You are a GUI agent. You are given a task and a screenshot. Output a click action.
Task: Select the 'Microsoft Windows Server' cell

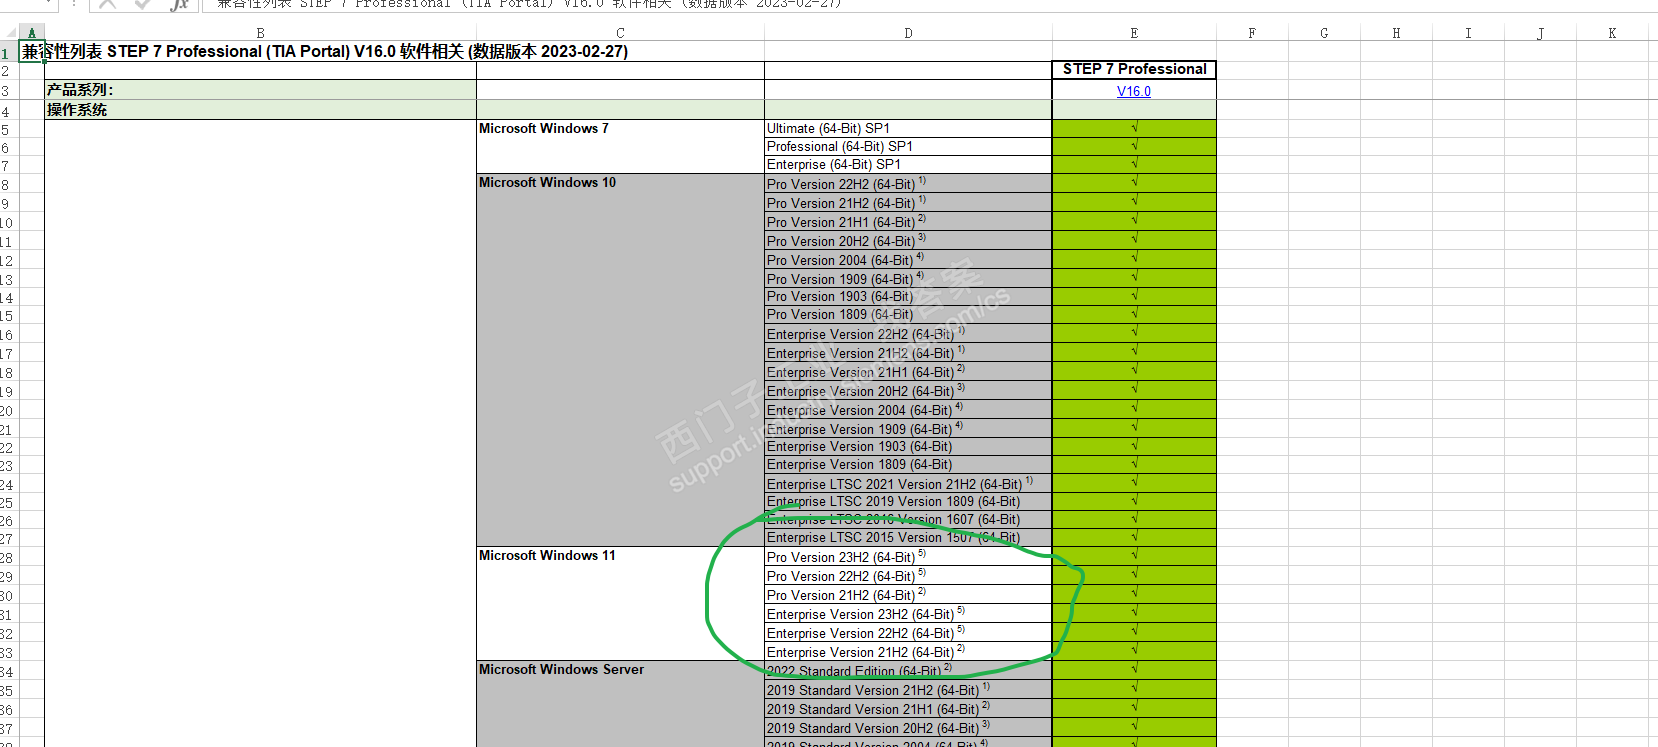pos(620,703)
